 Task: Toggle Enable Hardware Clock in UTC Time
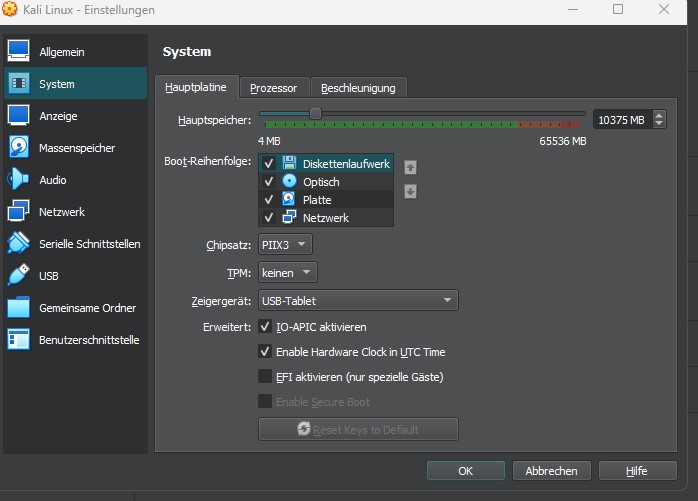265,351
